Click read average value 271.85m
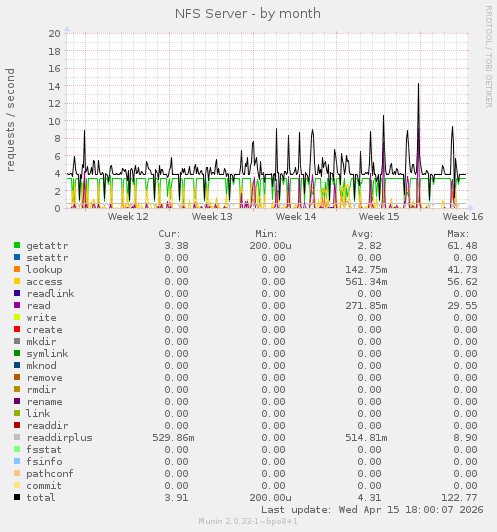Screen dimensions: 497x532 (366, 306)
